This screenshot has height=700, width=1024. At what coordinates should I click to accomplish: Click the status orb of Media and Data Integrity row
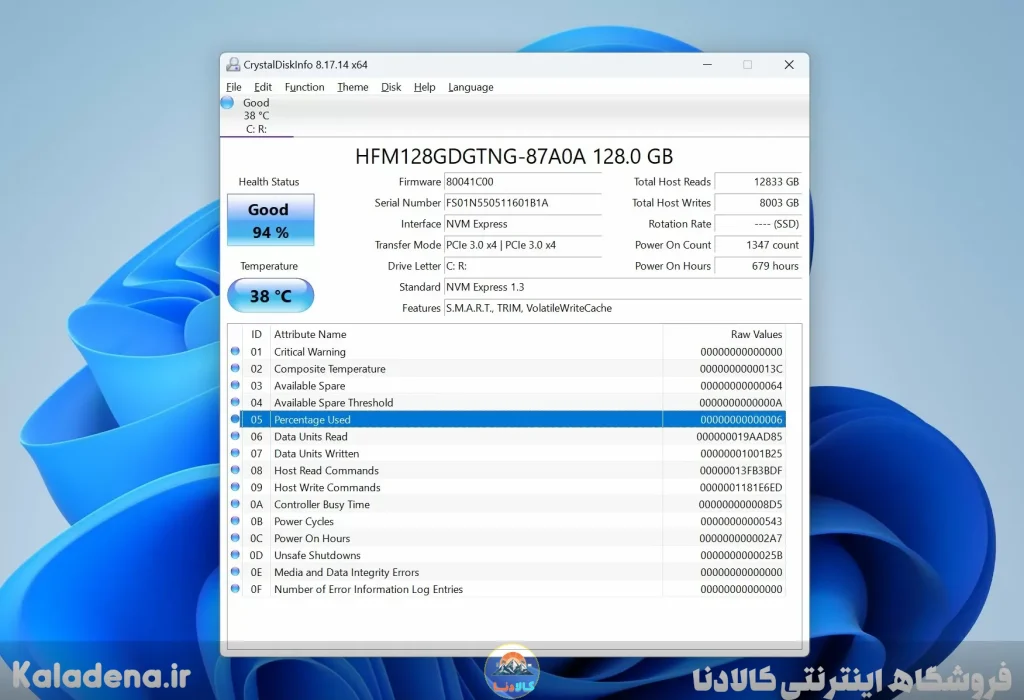(x=235, y=571)
